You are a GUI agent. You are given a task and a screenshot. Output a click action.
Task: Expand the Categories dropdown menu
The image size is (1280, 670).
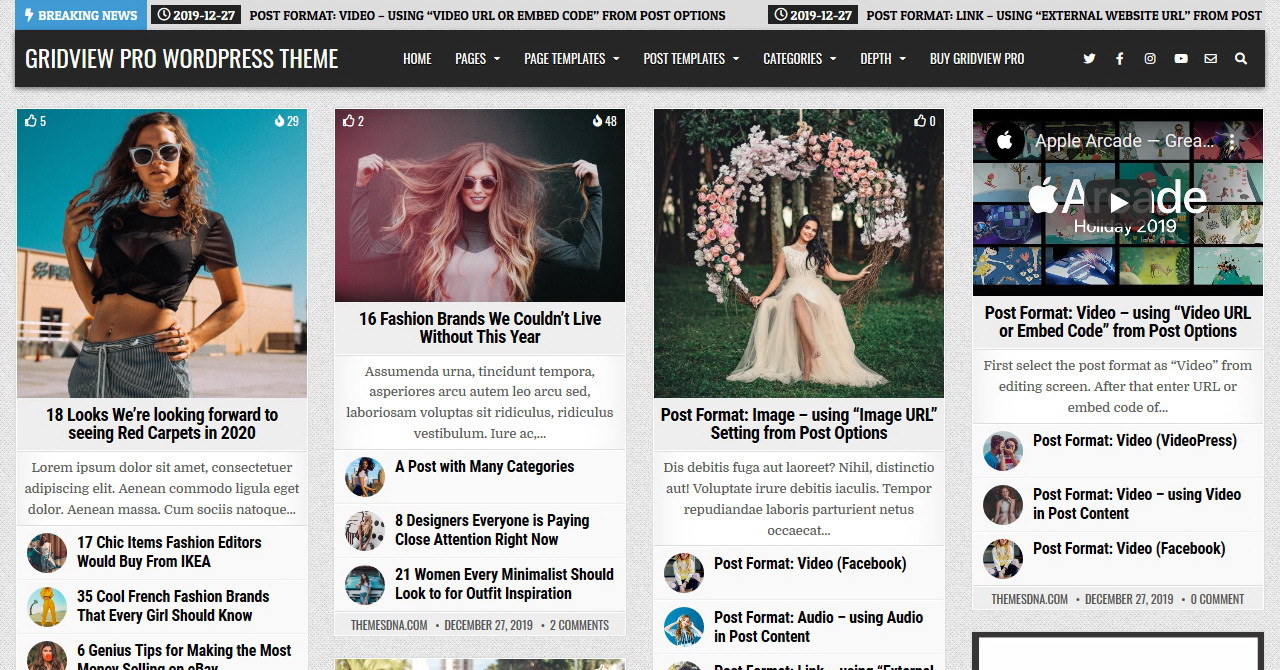point(800,59)
